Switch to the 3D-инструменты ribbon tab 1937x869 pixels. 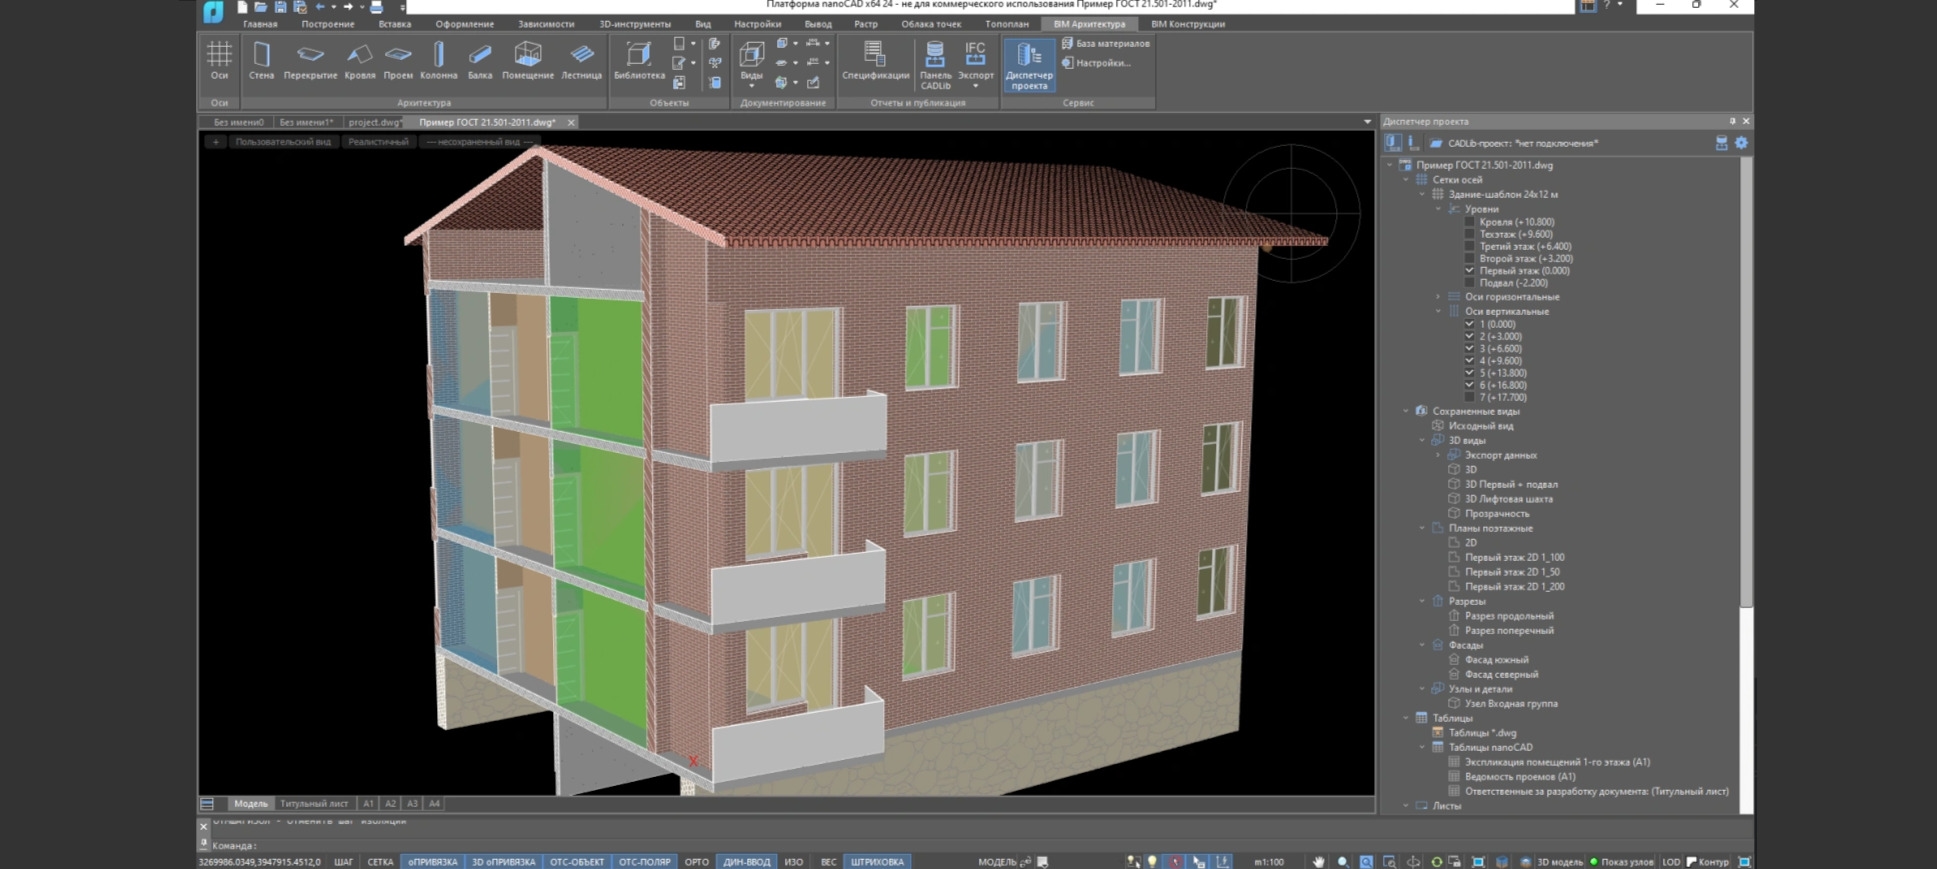(x=635, y=24)
